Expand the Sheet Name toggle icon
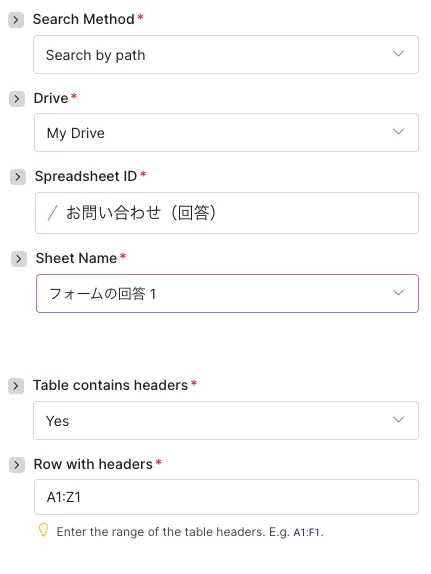 18,259
